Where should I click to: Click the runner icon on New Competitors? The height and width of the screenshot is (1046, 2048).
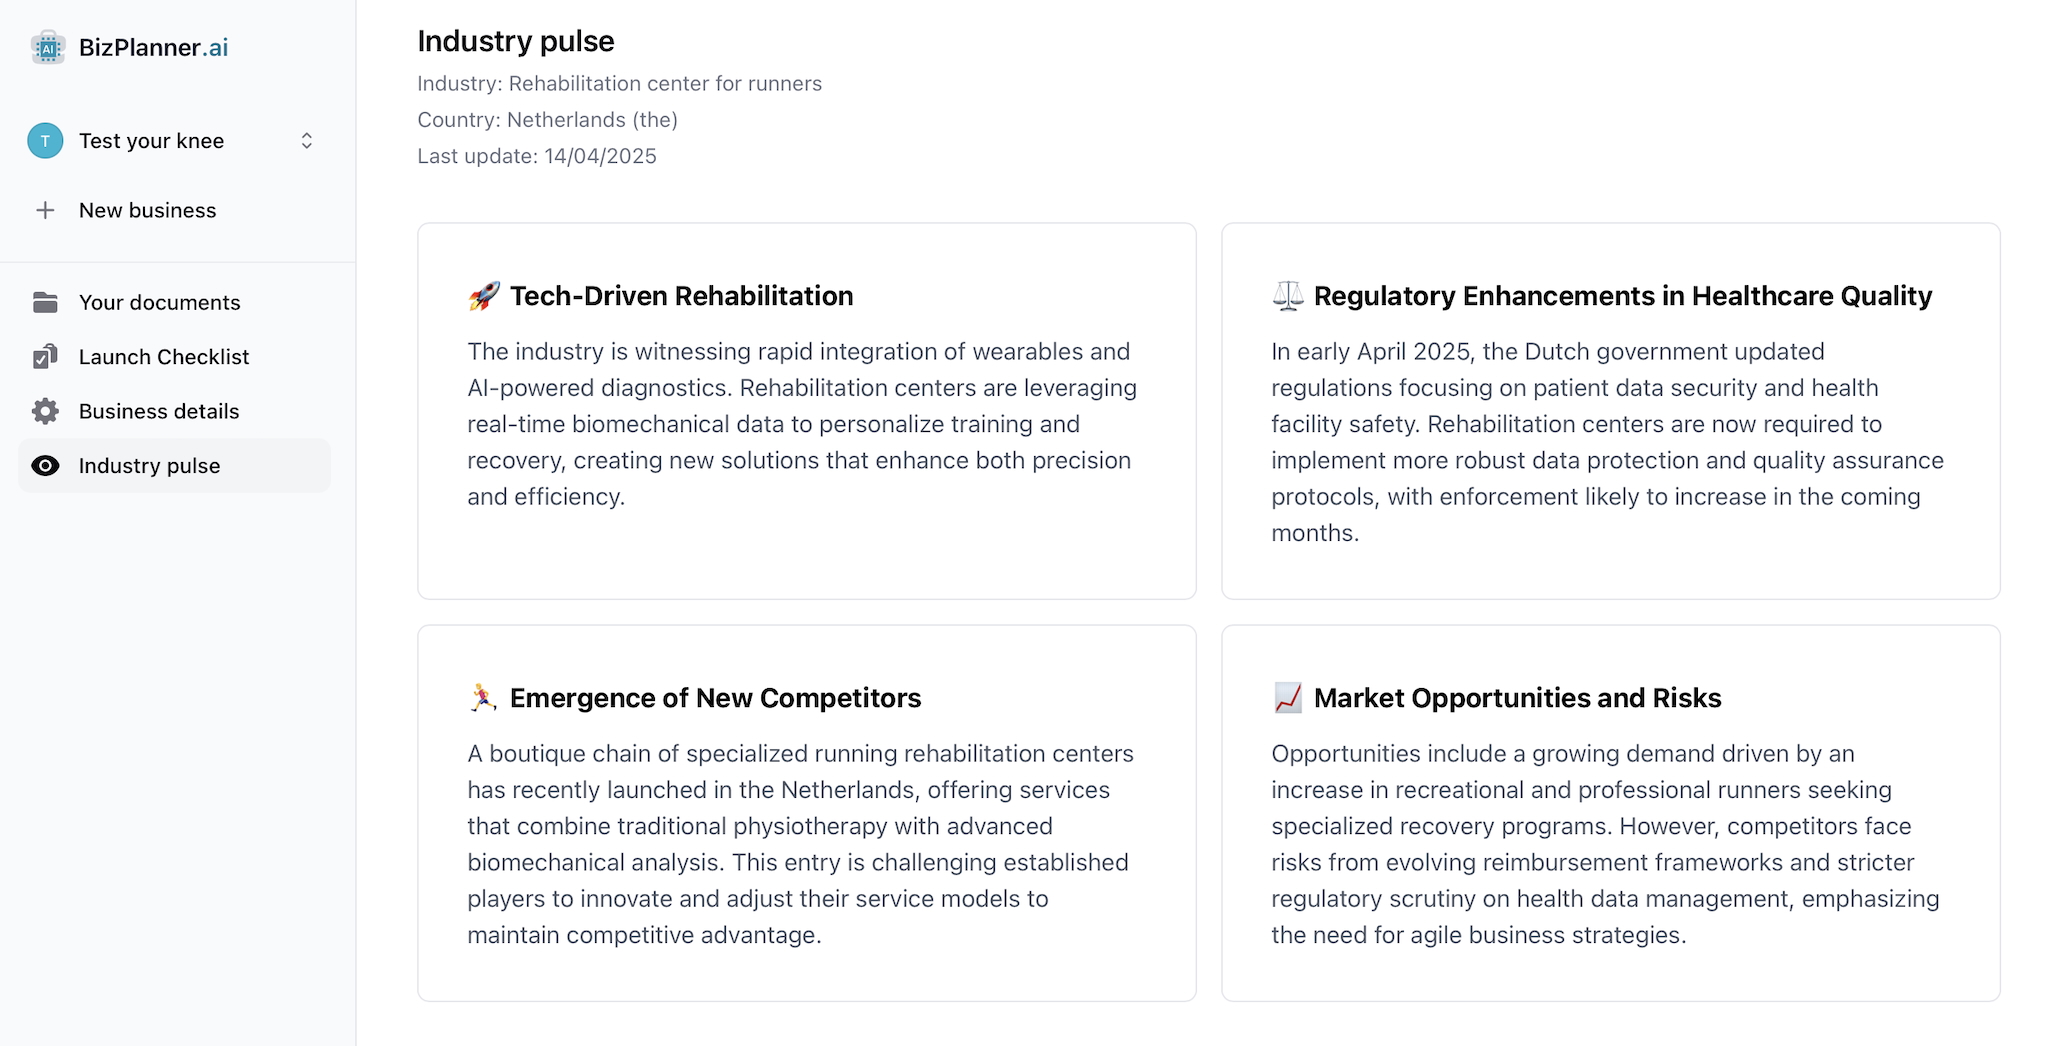[x=484, y=698]
